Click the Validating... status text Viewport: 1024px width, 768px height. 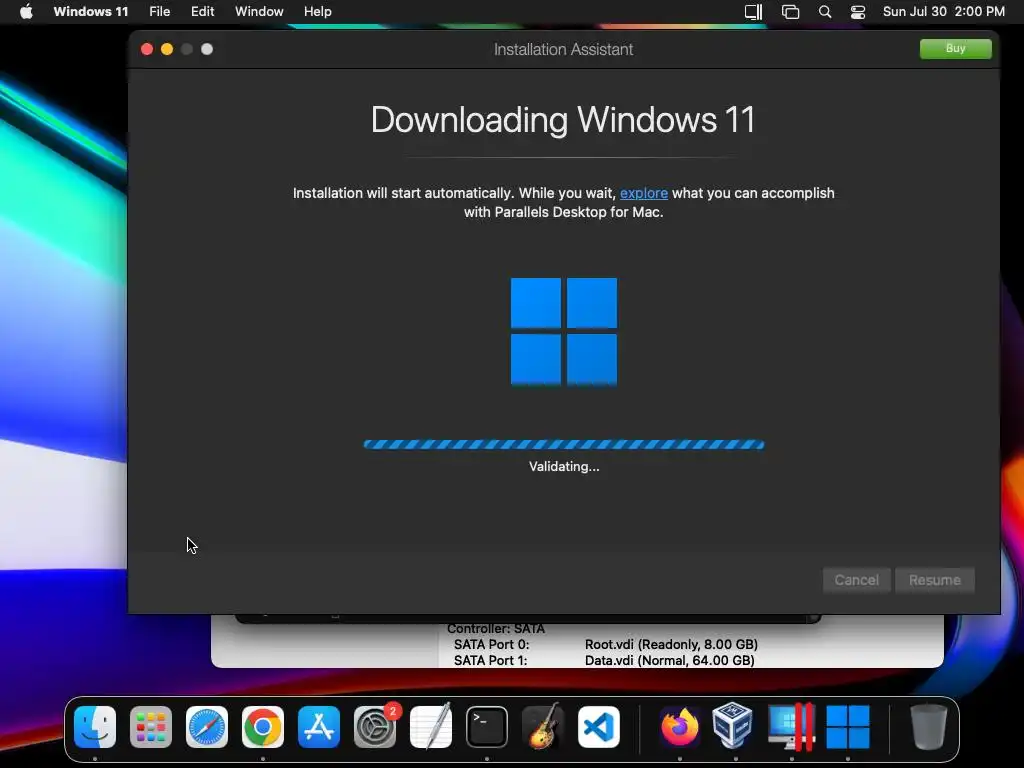tap(564, 466)
